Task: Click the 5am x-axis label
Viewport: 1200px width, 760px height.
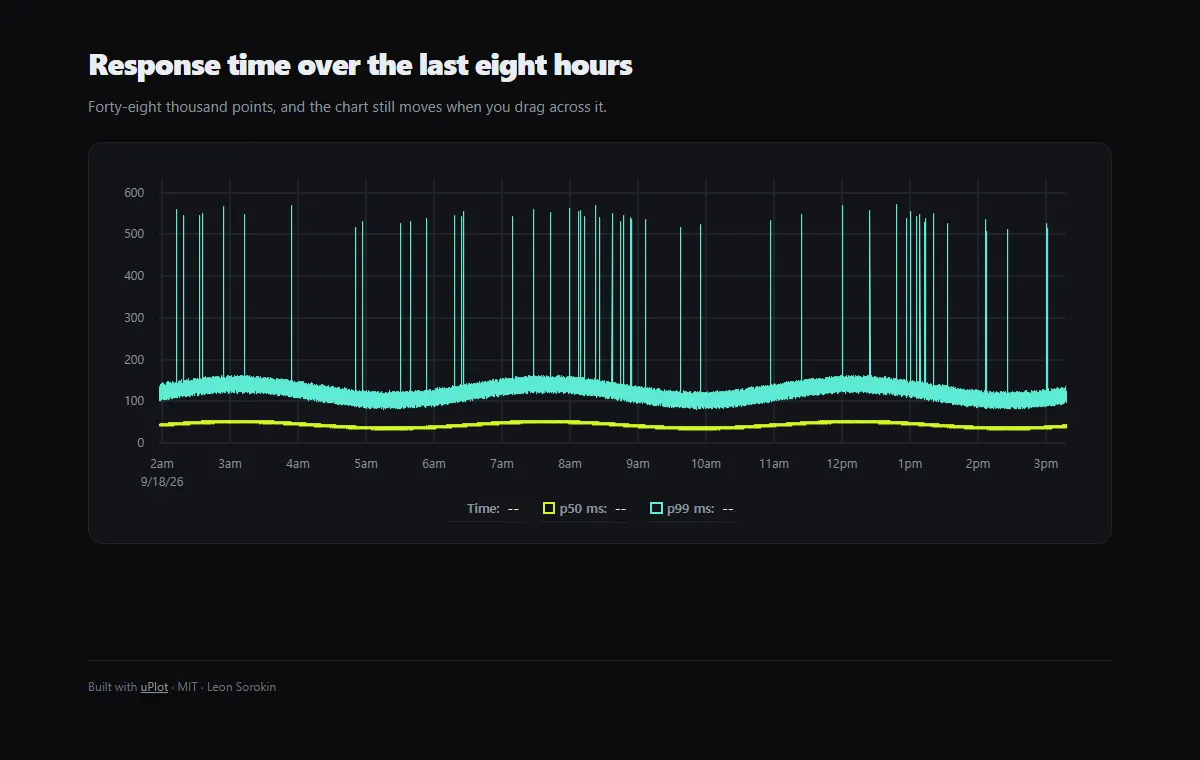Action: coord(366,464)
